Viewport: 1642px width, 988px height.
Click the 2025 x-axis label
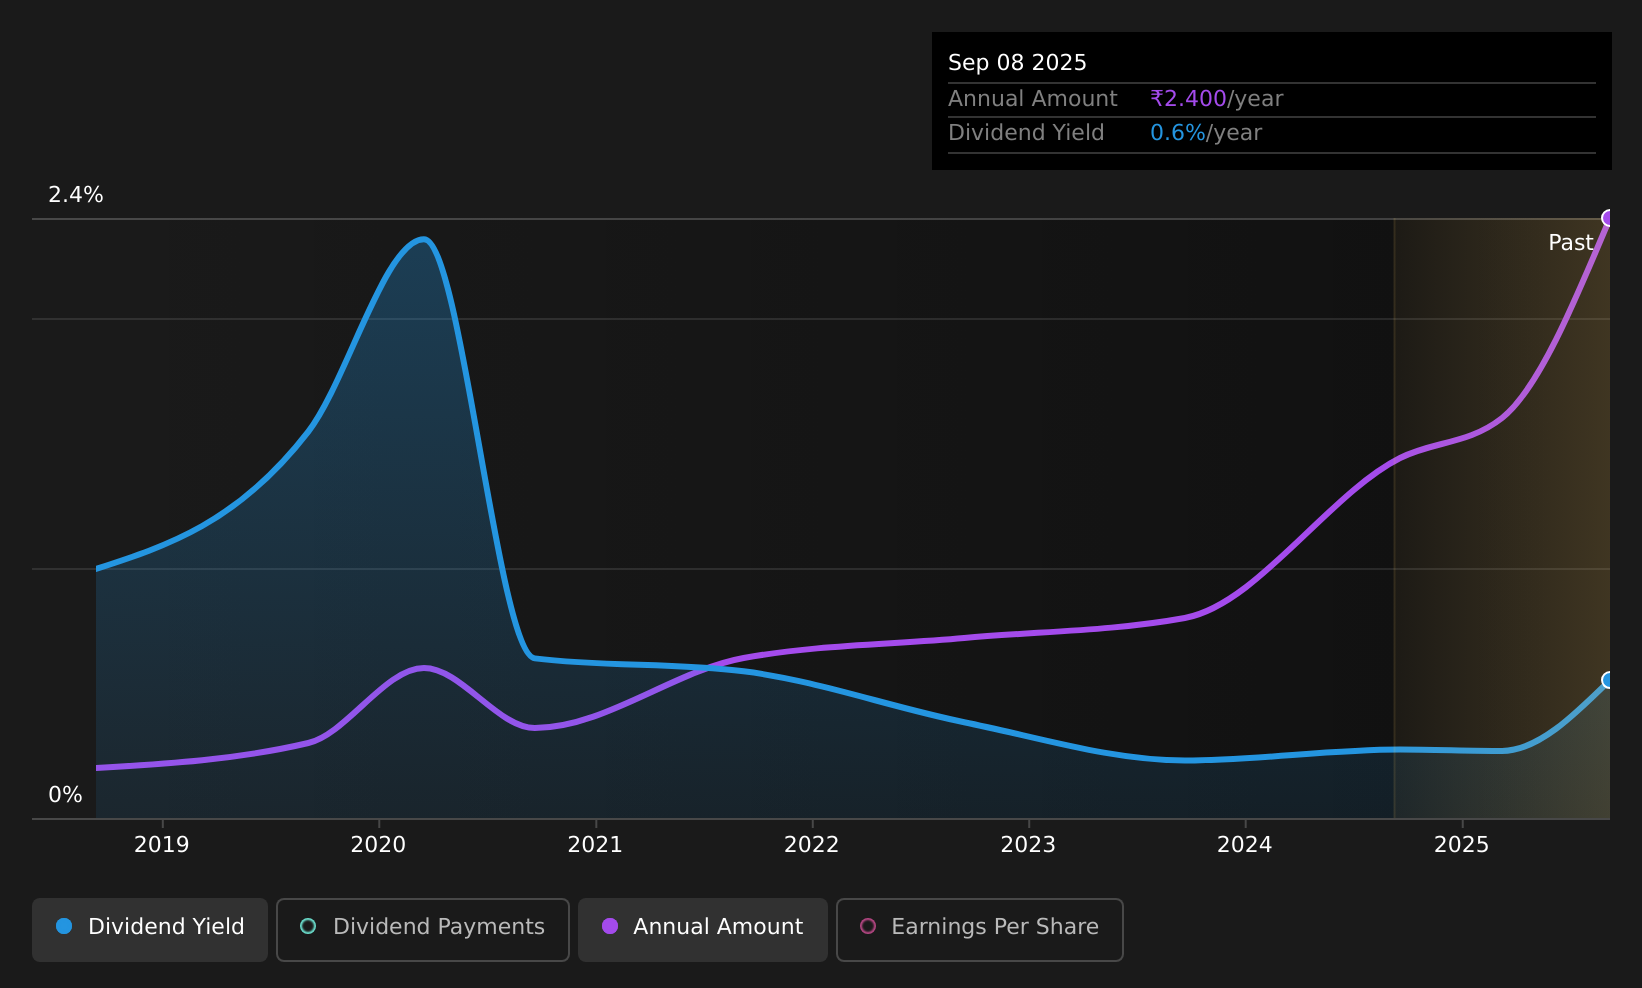pos(1462,845)
